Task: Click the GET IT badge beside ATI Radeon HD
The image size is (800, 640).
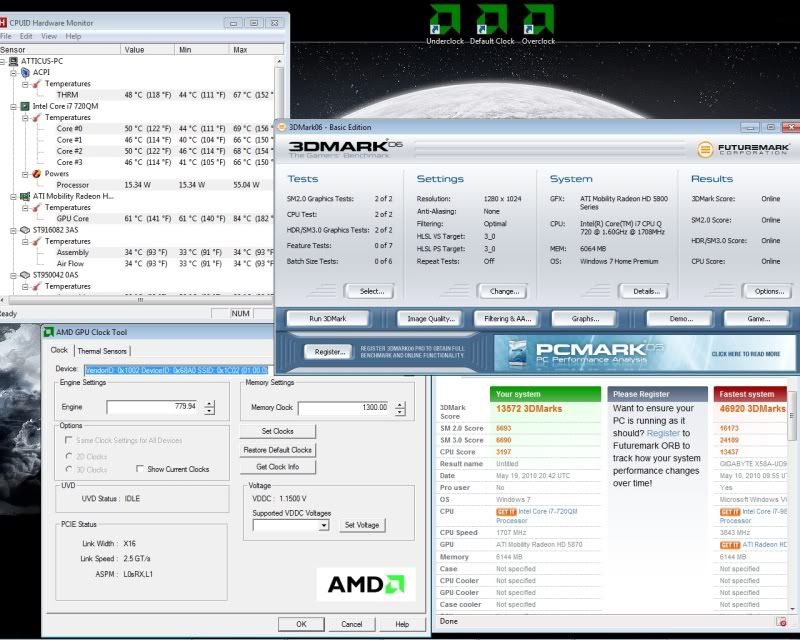Action: (x=730, y=545)
